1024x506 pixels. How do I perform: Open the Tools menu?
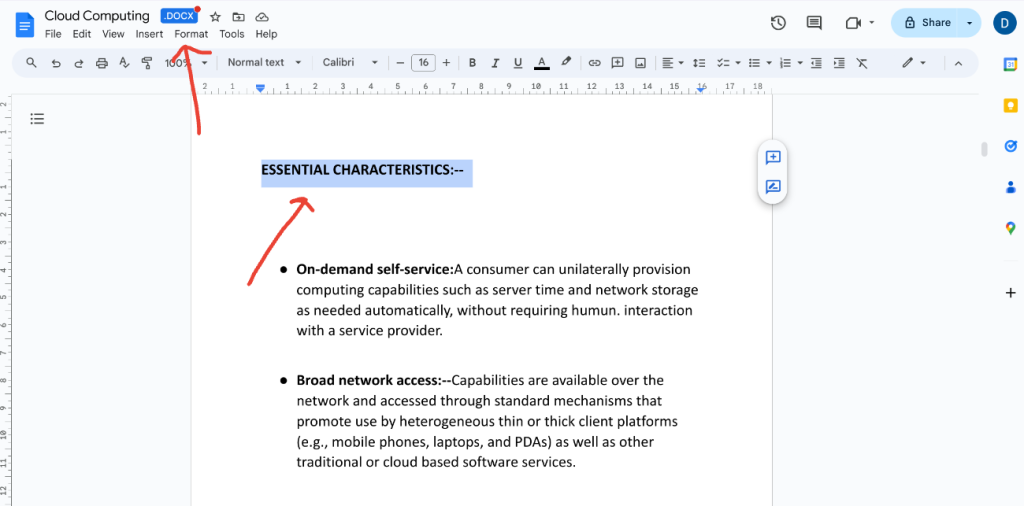tap(232, 34)
